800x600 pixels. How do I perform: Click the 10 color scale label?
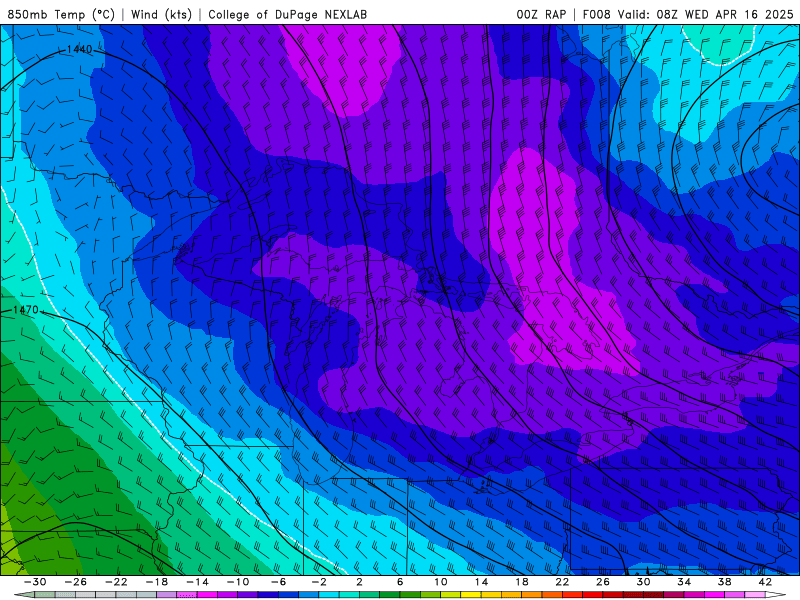coord(441,582)
